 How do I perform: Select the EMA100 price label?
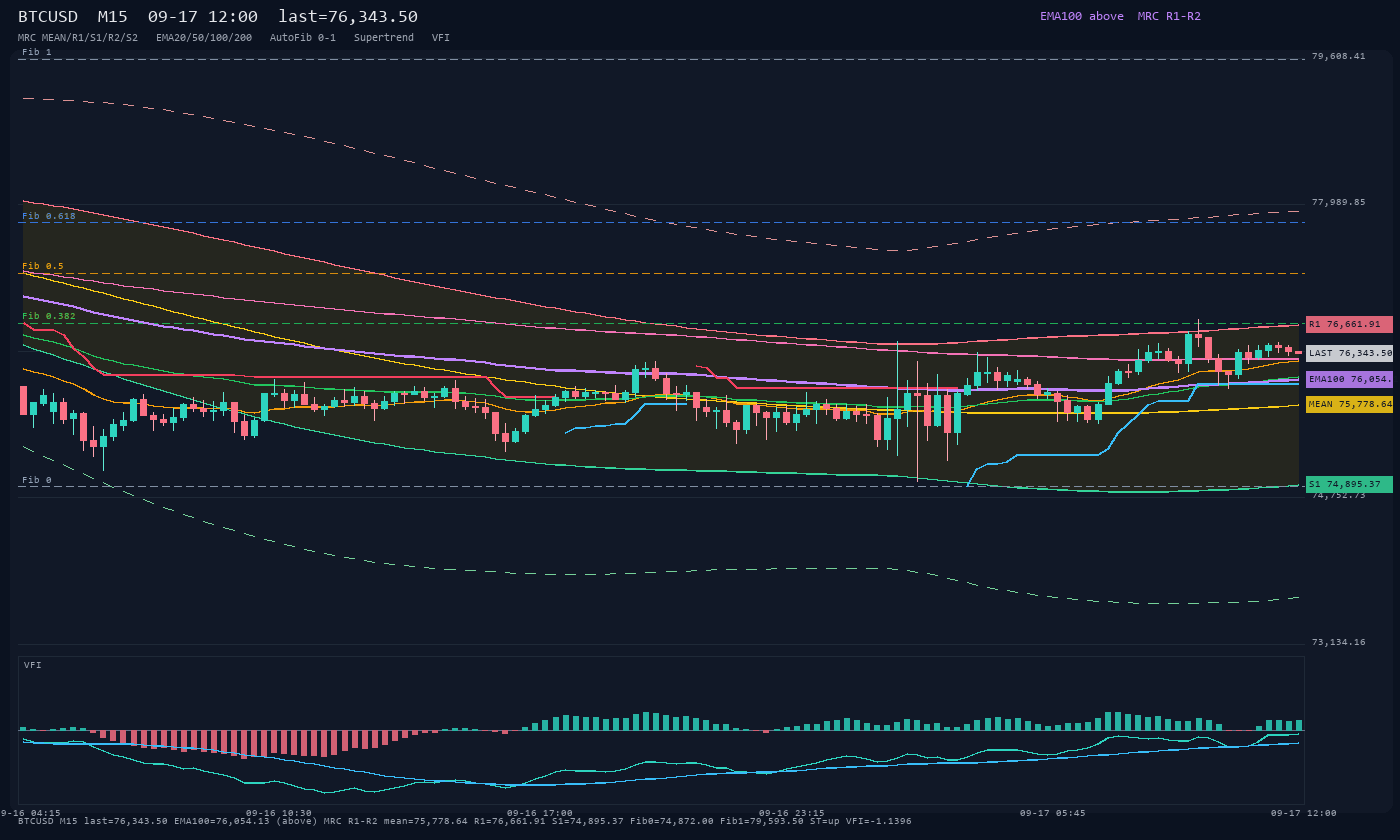(1349, 379)
